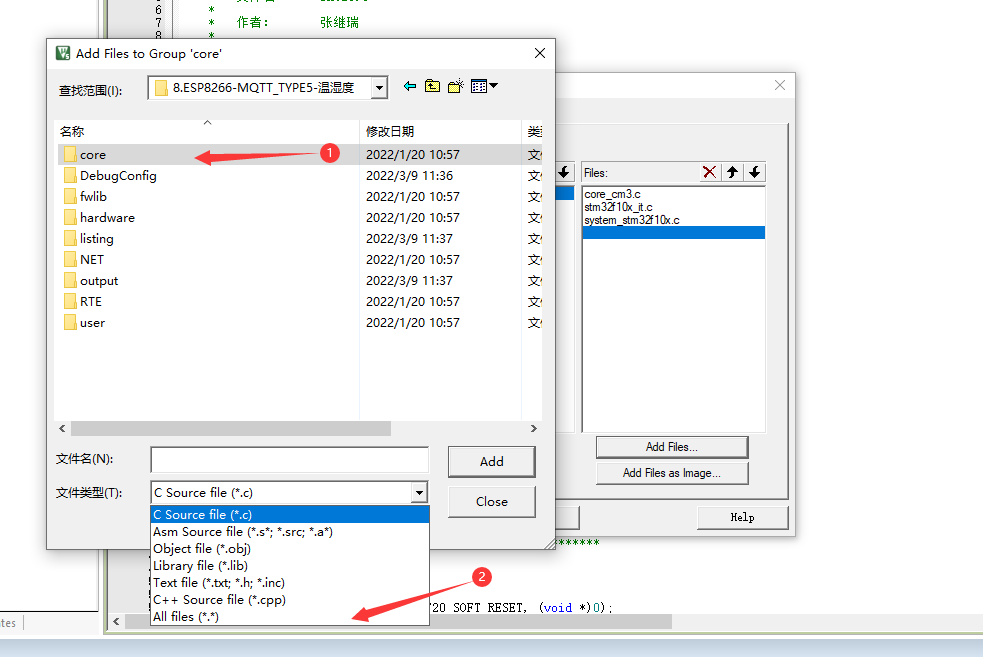The height and width of the screenshot is (657, 983).
Task: Focus the file name input field
Action: (290, 460)
